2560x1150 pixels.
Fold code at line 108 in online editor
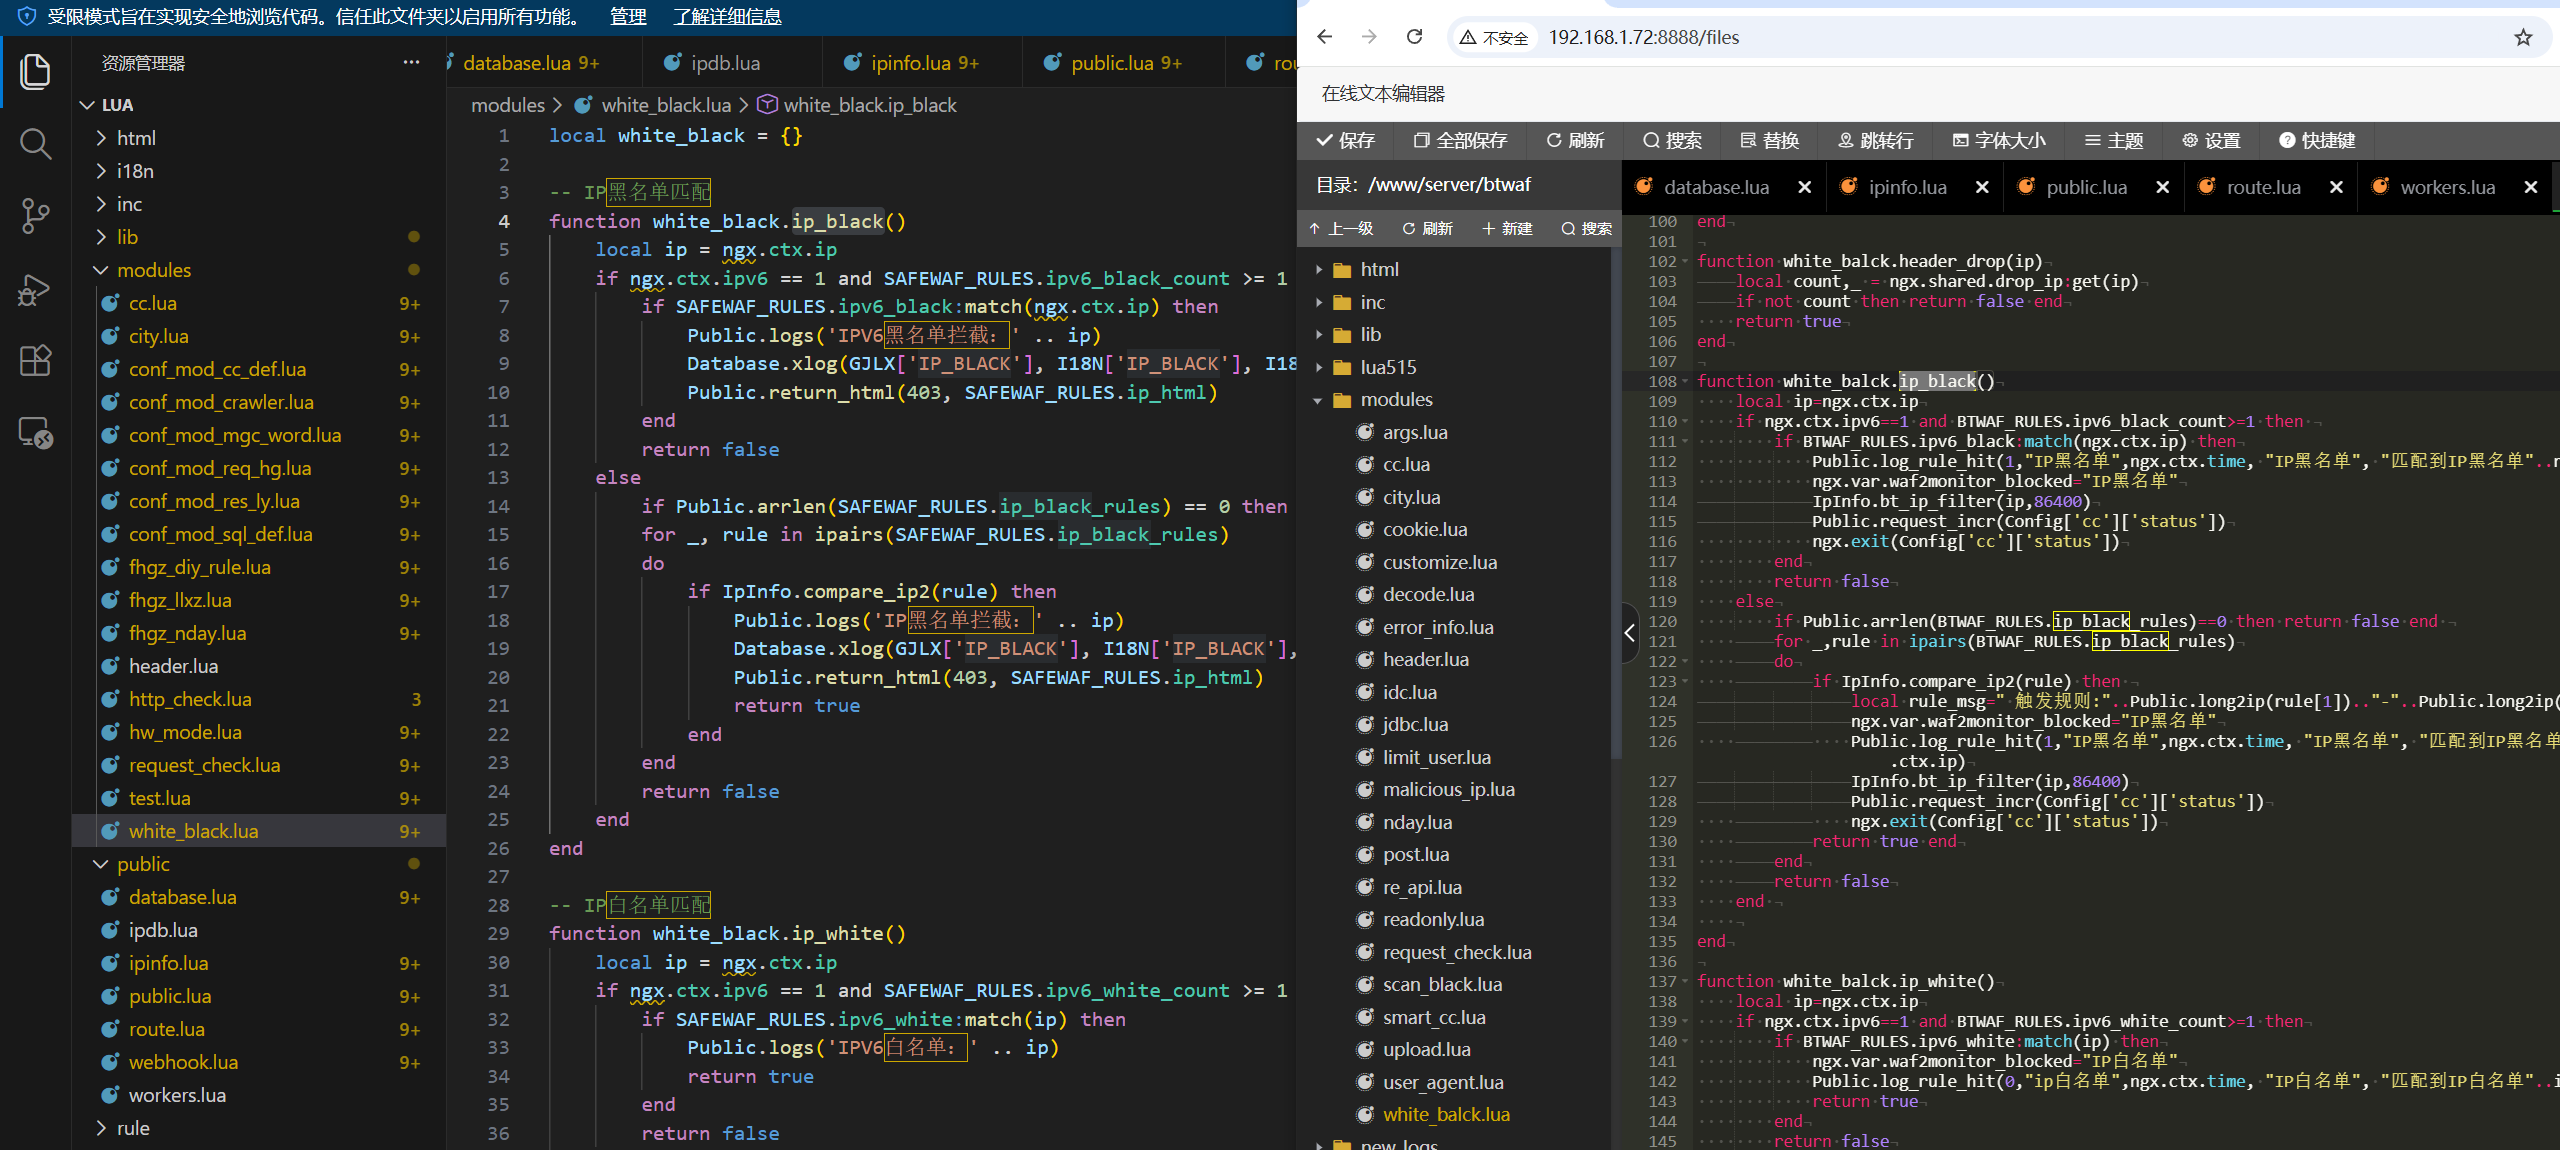pyautogui.click(x=1685, y=381)
